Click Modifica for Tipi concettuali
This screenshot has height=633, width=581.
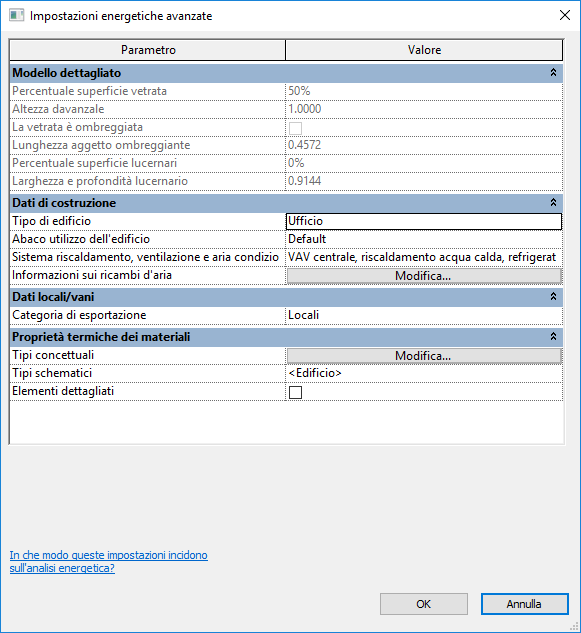tap(424, 356)
